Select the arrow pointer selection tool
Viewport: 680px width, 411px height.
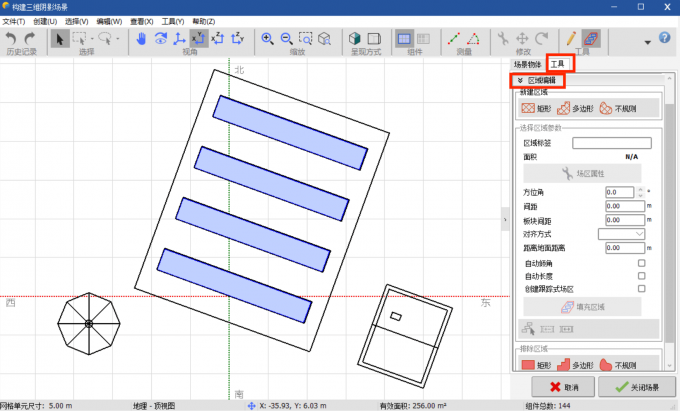click(59, 39)
